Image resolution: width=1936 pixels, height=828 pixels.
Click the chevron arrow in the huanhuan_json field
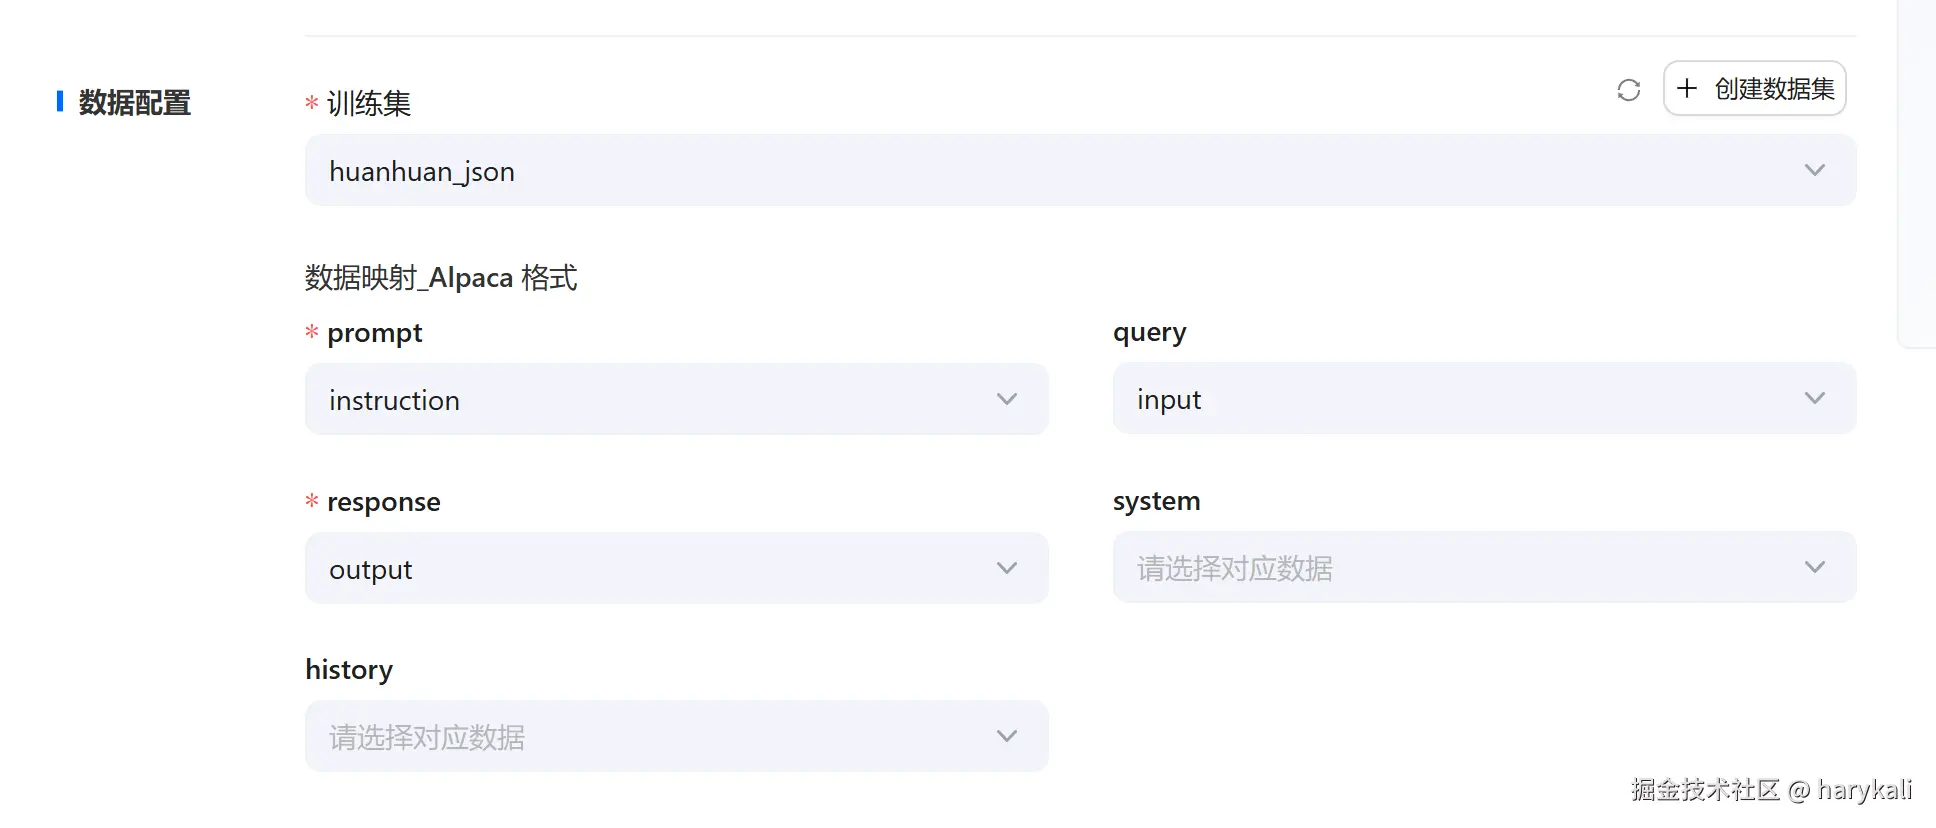click(1814, 170)
